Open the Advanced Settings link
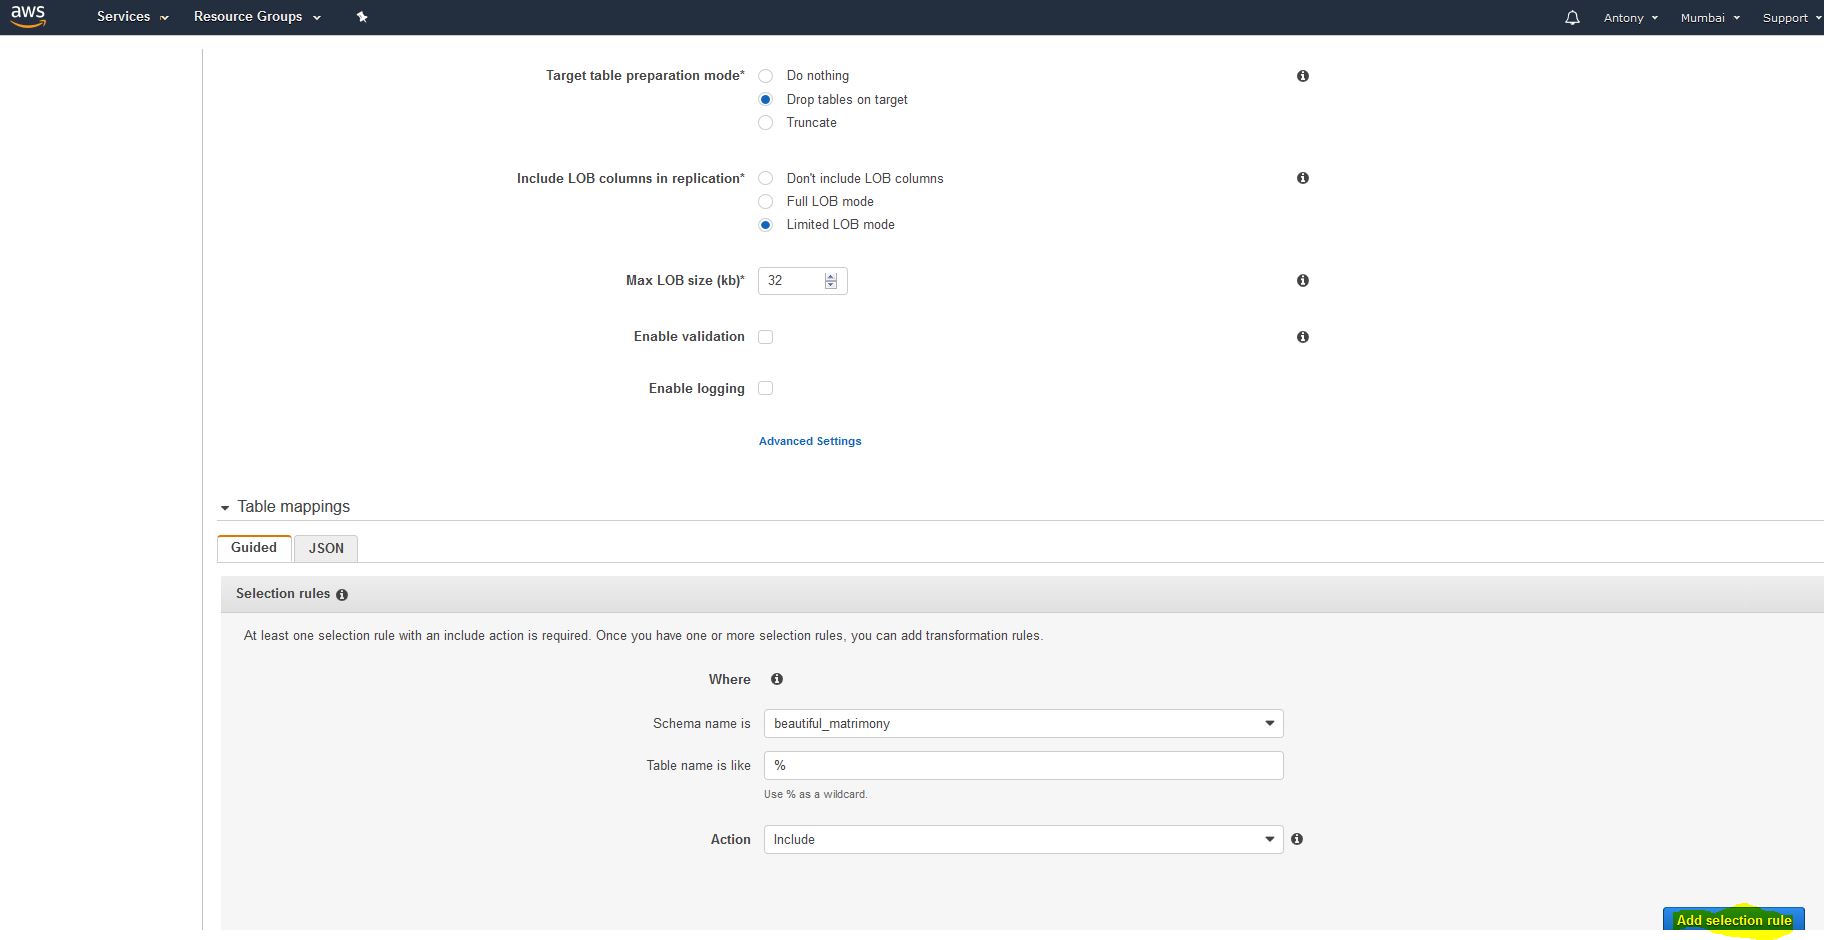 [809, 441]
